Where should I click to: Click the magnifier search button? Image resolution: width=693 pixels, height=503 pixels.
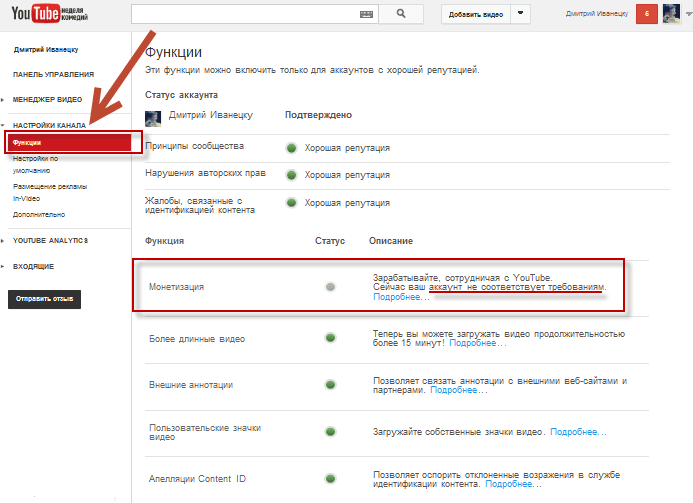(401, 14)
